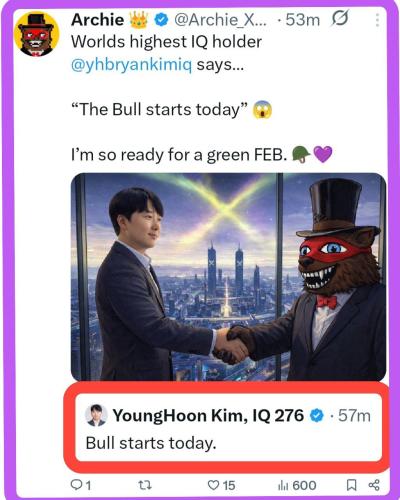
Task: Click the Grok slashed-circle icon
Action: click(x=340, y=19)
